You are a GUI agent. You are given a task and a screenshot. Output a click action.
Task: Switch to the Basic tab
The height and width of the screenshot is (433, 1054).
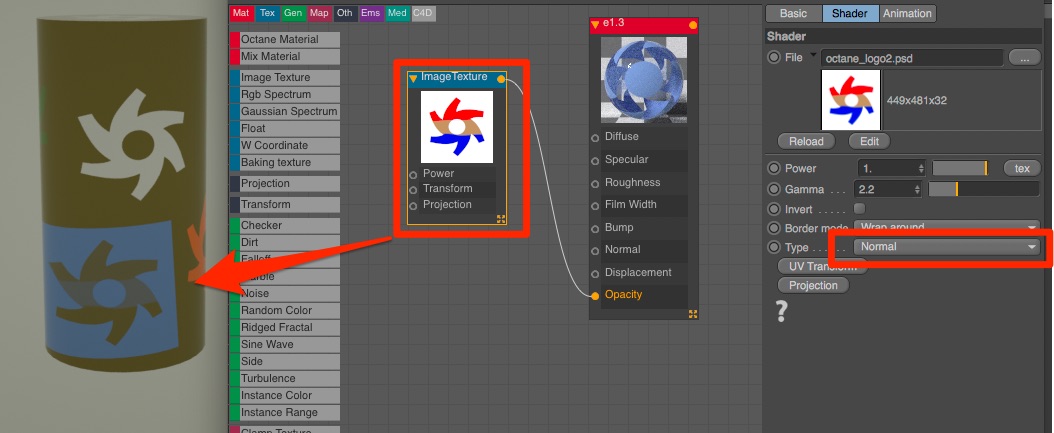pos(793,13)
